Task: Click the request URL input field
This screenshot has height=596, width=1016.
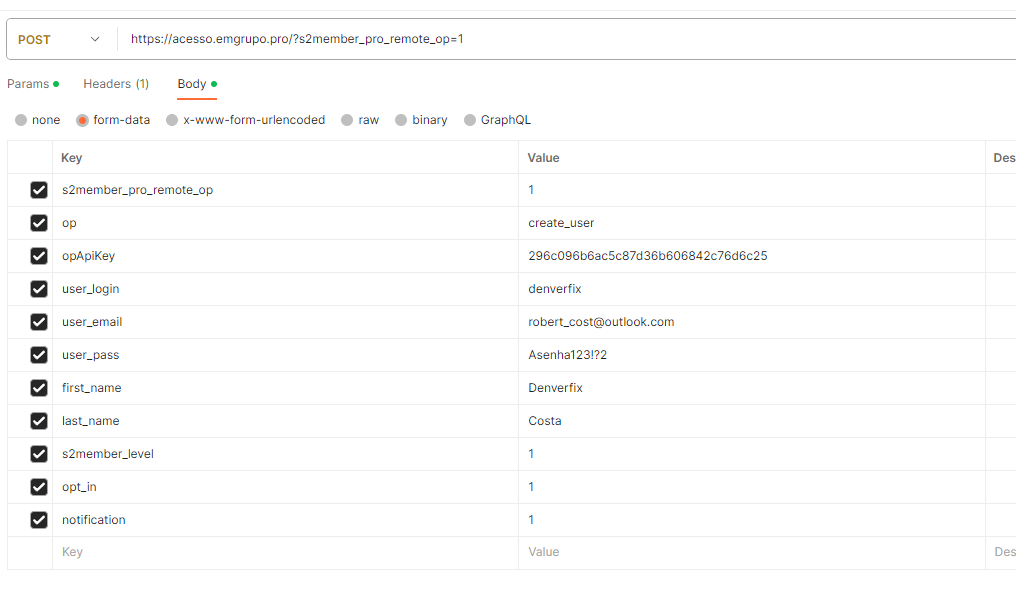Action: [x=400, y=38]
